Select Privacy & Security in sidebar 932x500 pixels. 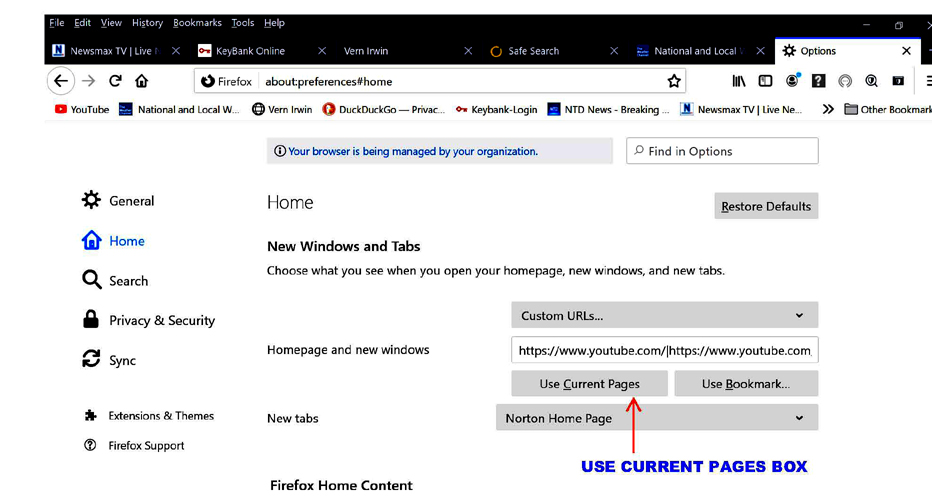pos(161,321)
